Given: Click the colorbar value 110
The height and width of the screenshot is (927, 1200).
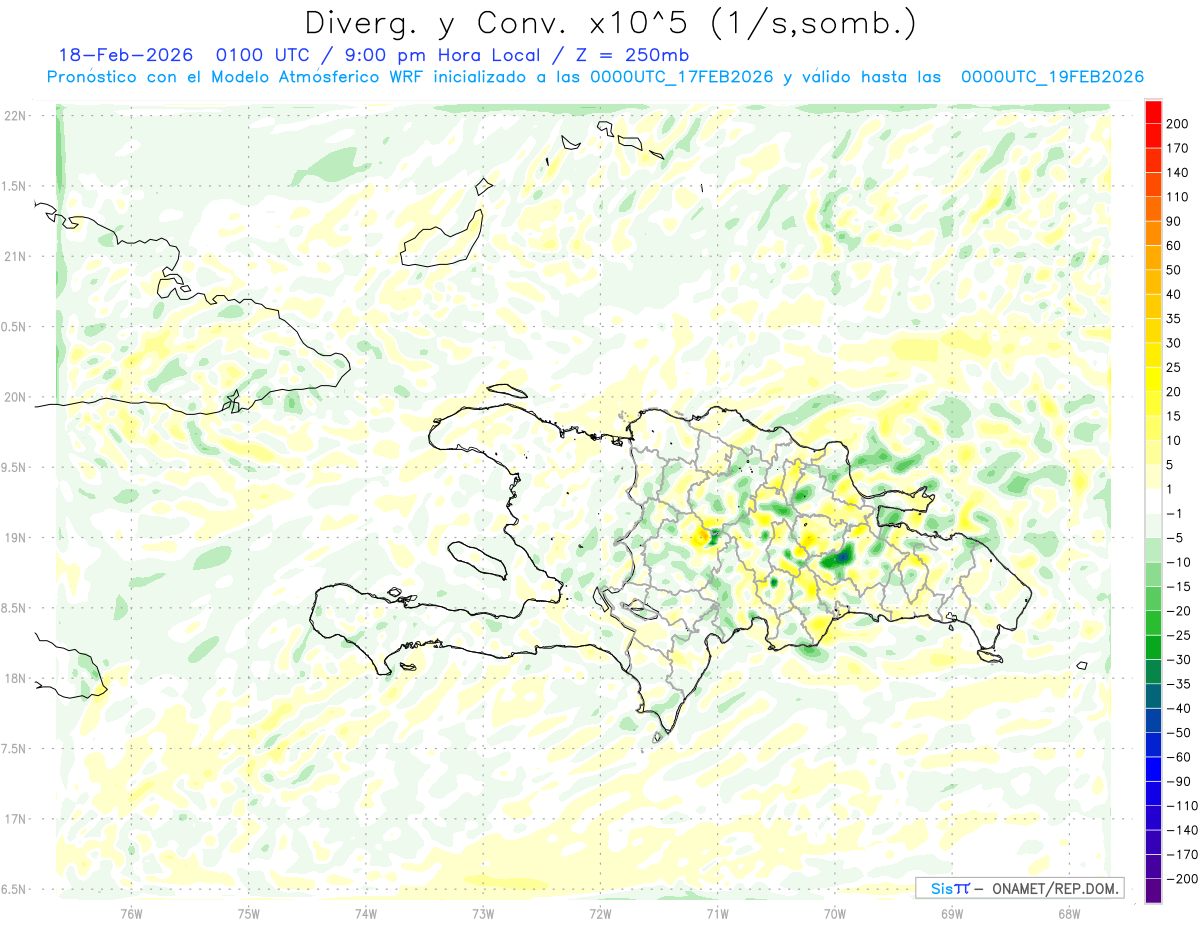Looking at the screenshot, I should point(1178,197).
